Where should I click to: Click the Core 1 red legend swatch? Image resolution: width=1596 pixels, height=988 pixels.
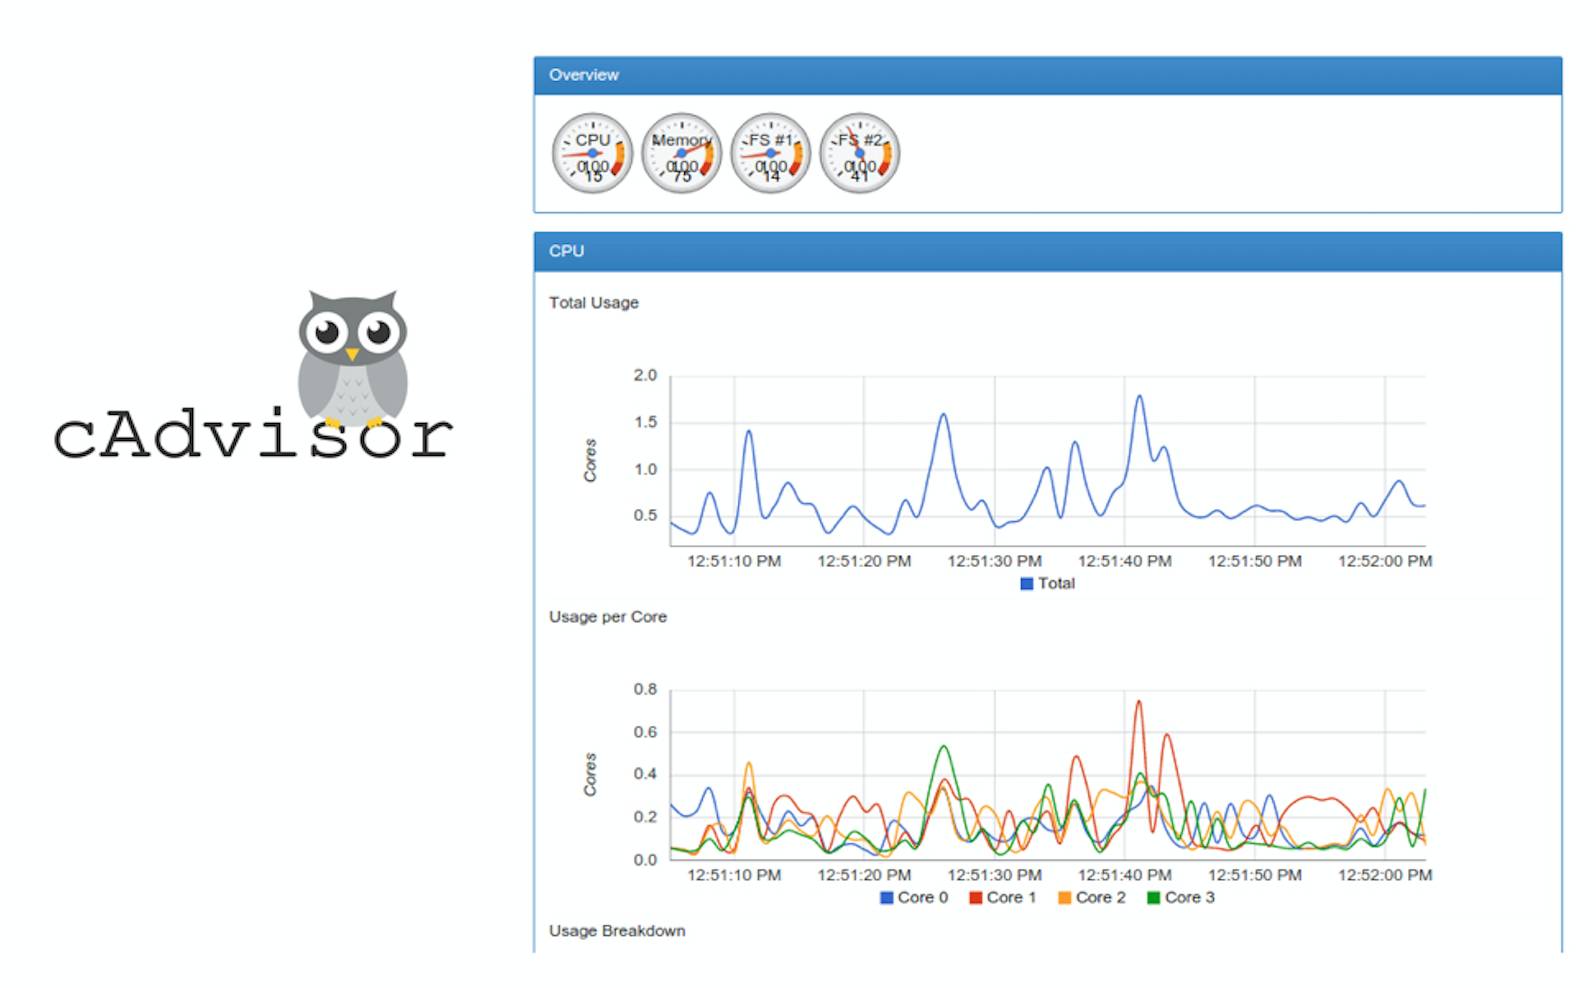[975, 898]
